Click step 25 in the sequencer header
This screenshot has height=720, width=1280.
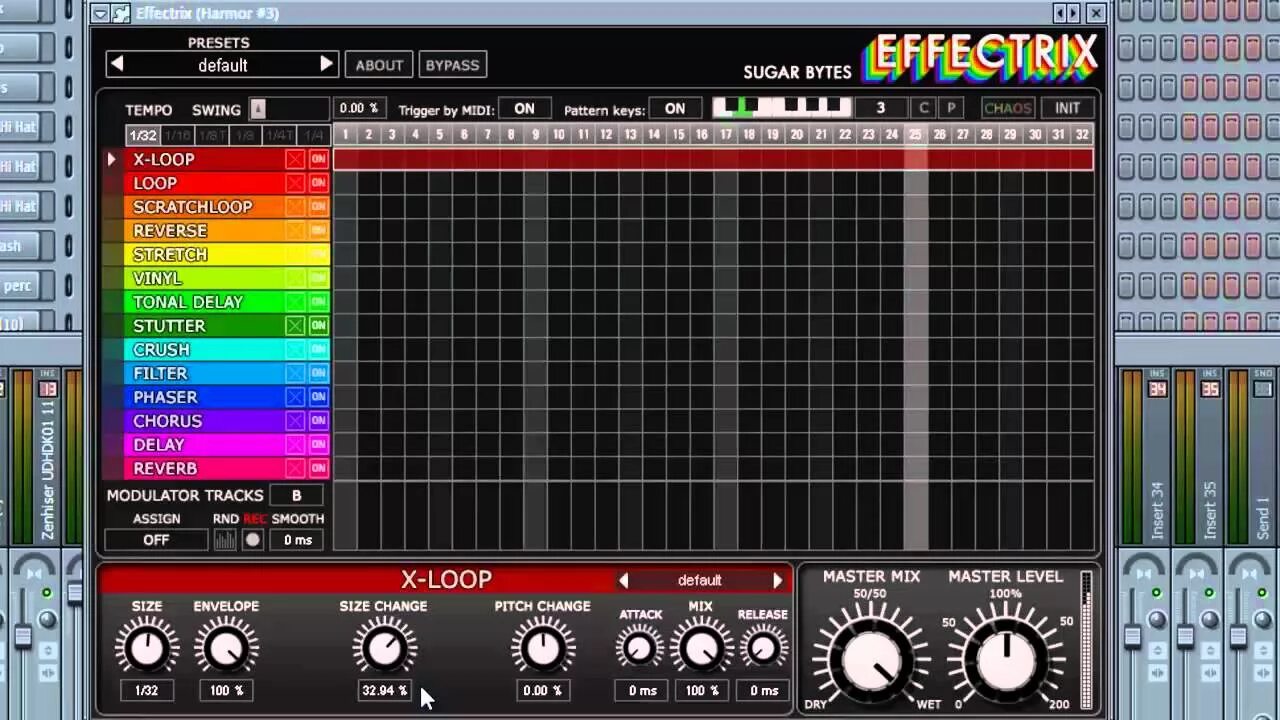[915, 134]
